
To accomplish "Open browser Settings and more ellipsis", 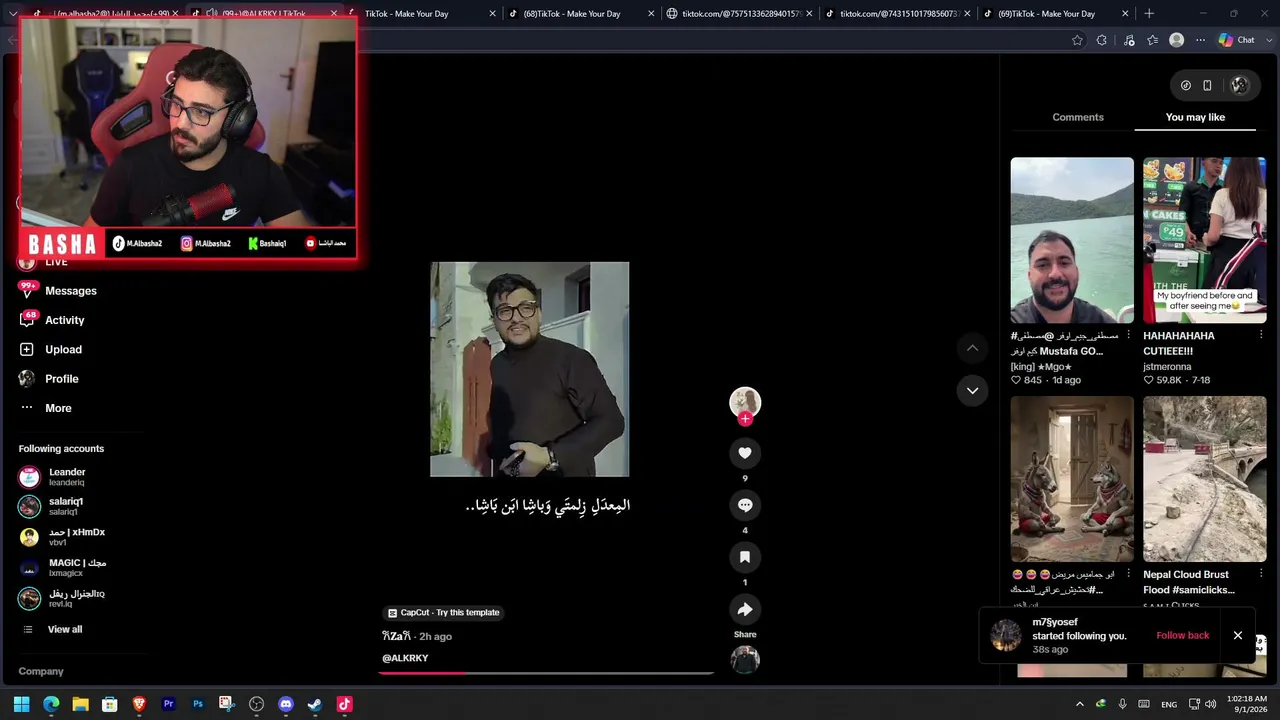I will (1198, 40).
